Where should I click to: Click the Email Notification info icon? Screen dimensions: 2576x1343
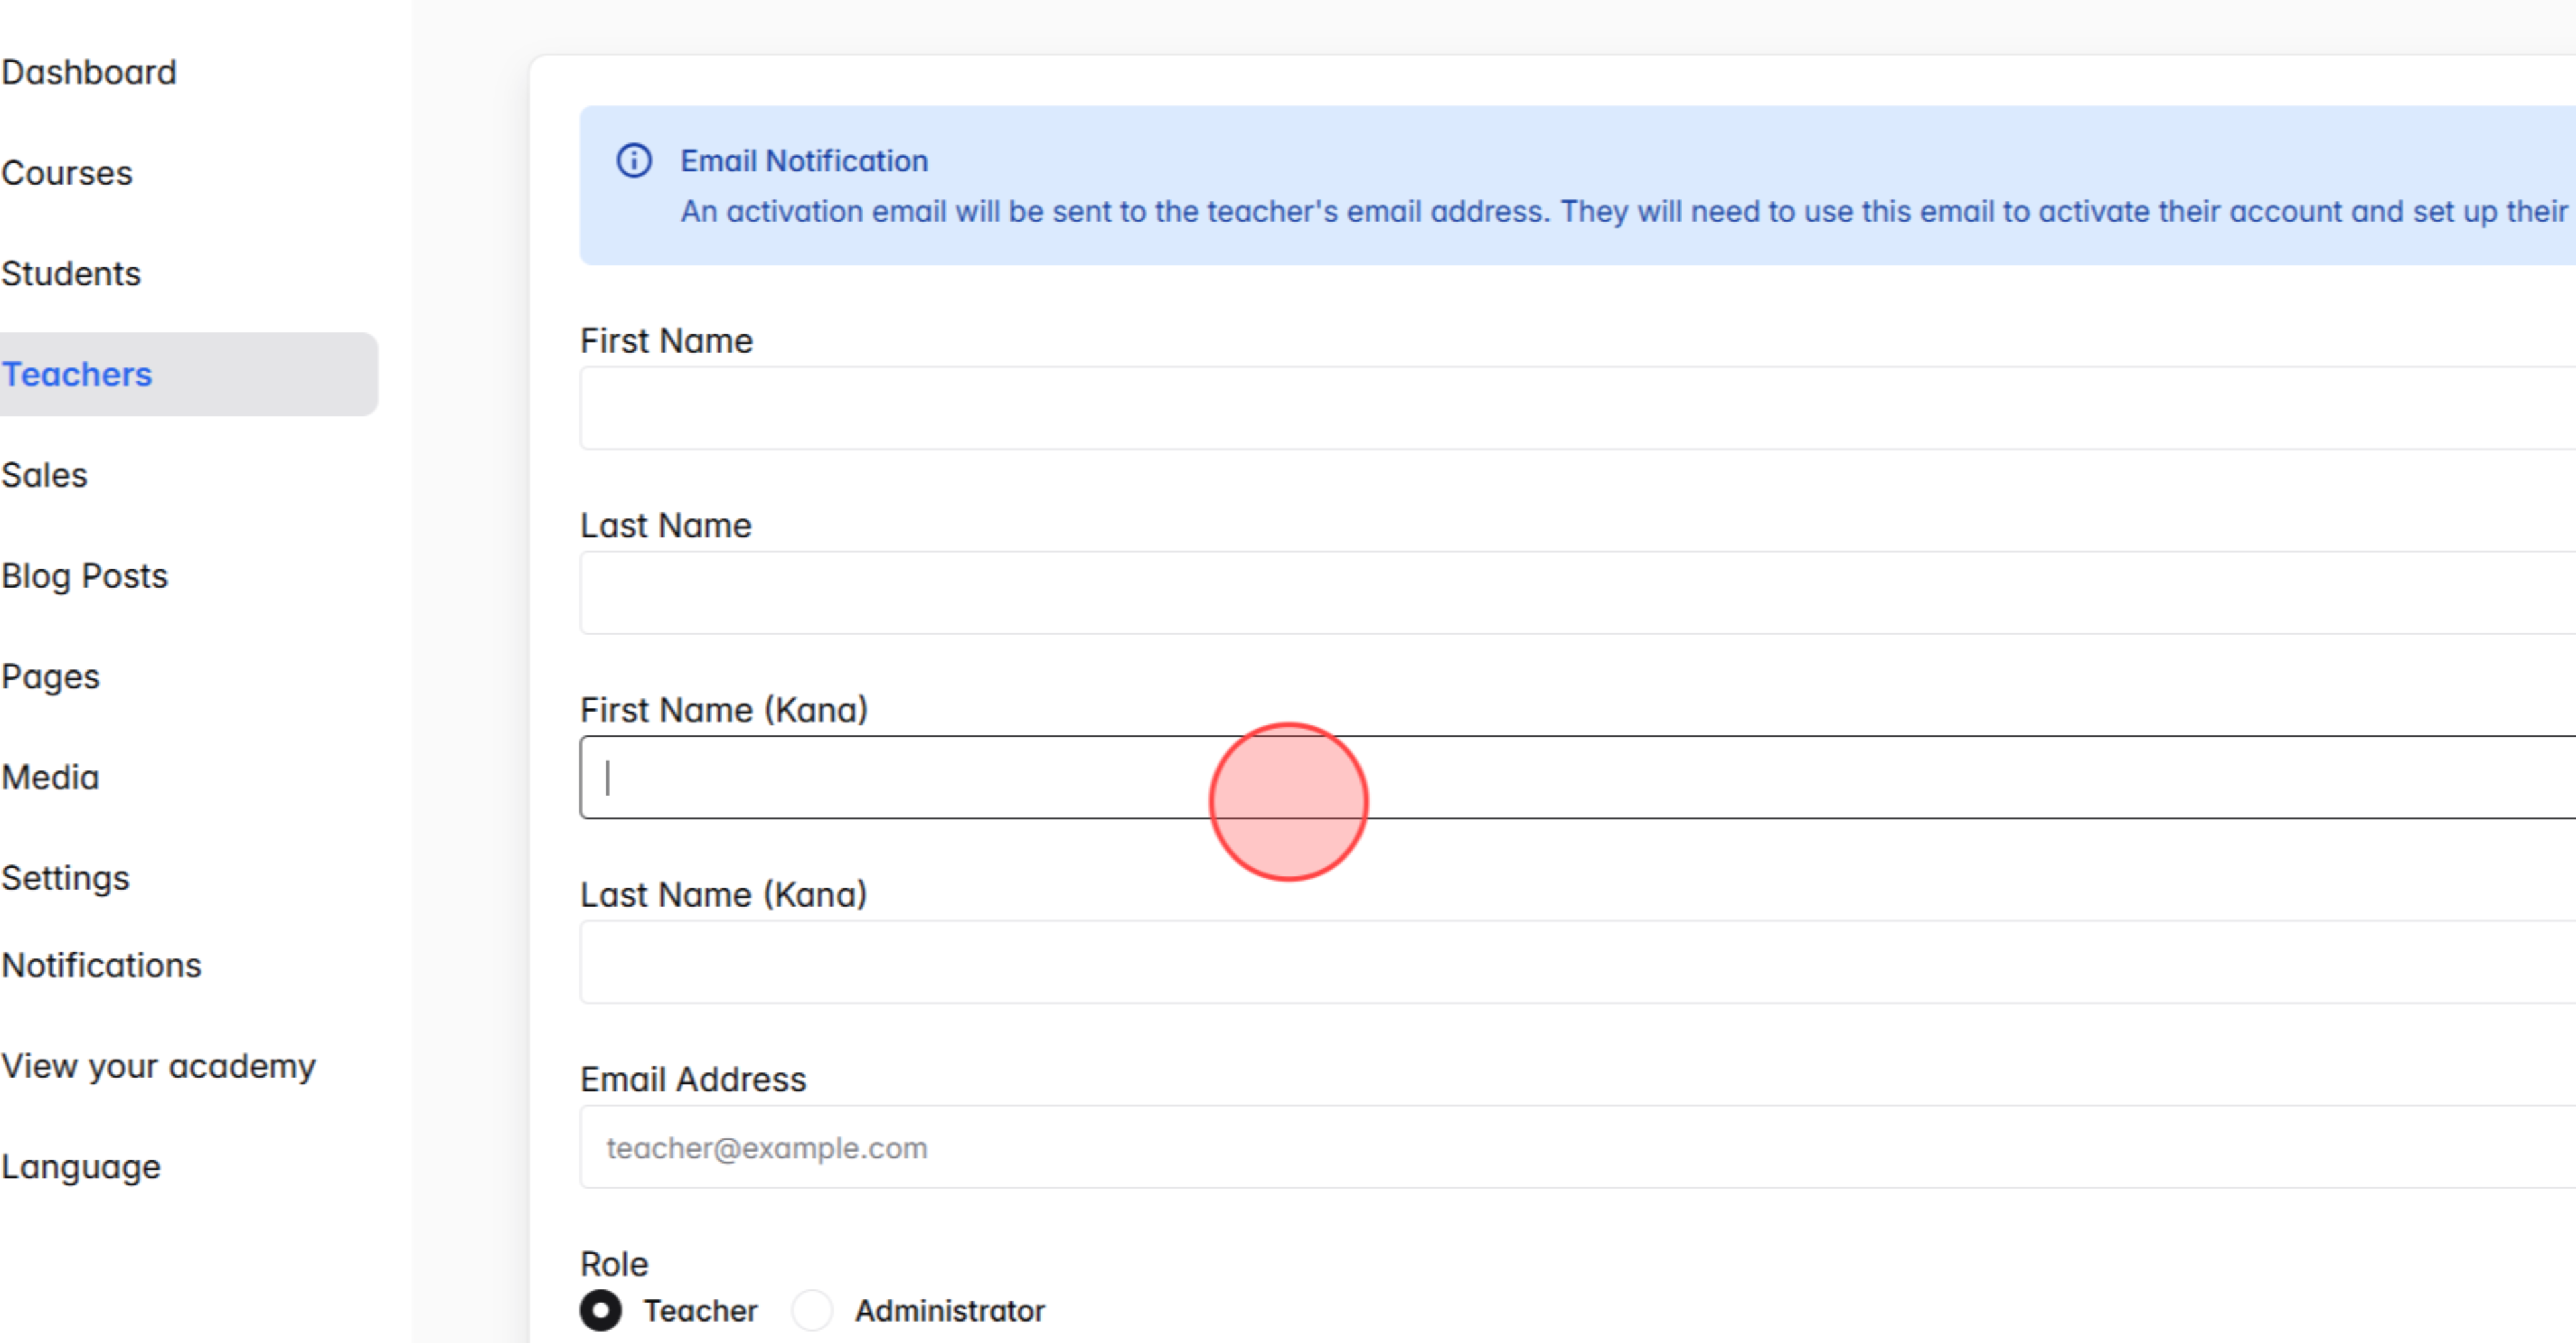[x=634, y=160]
